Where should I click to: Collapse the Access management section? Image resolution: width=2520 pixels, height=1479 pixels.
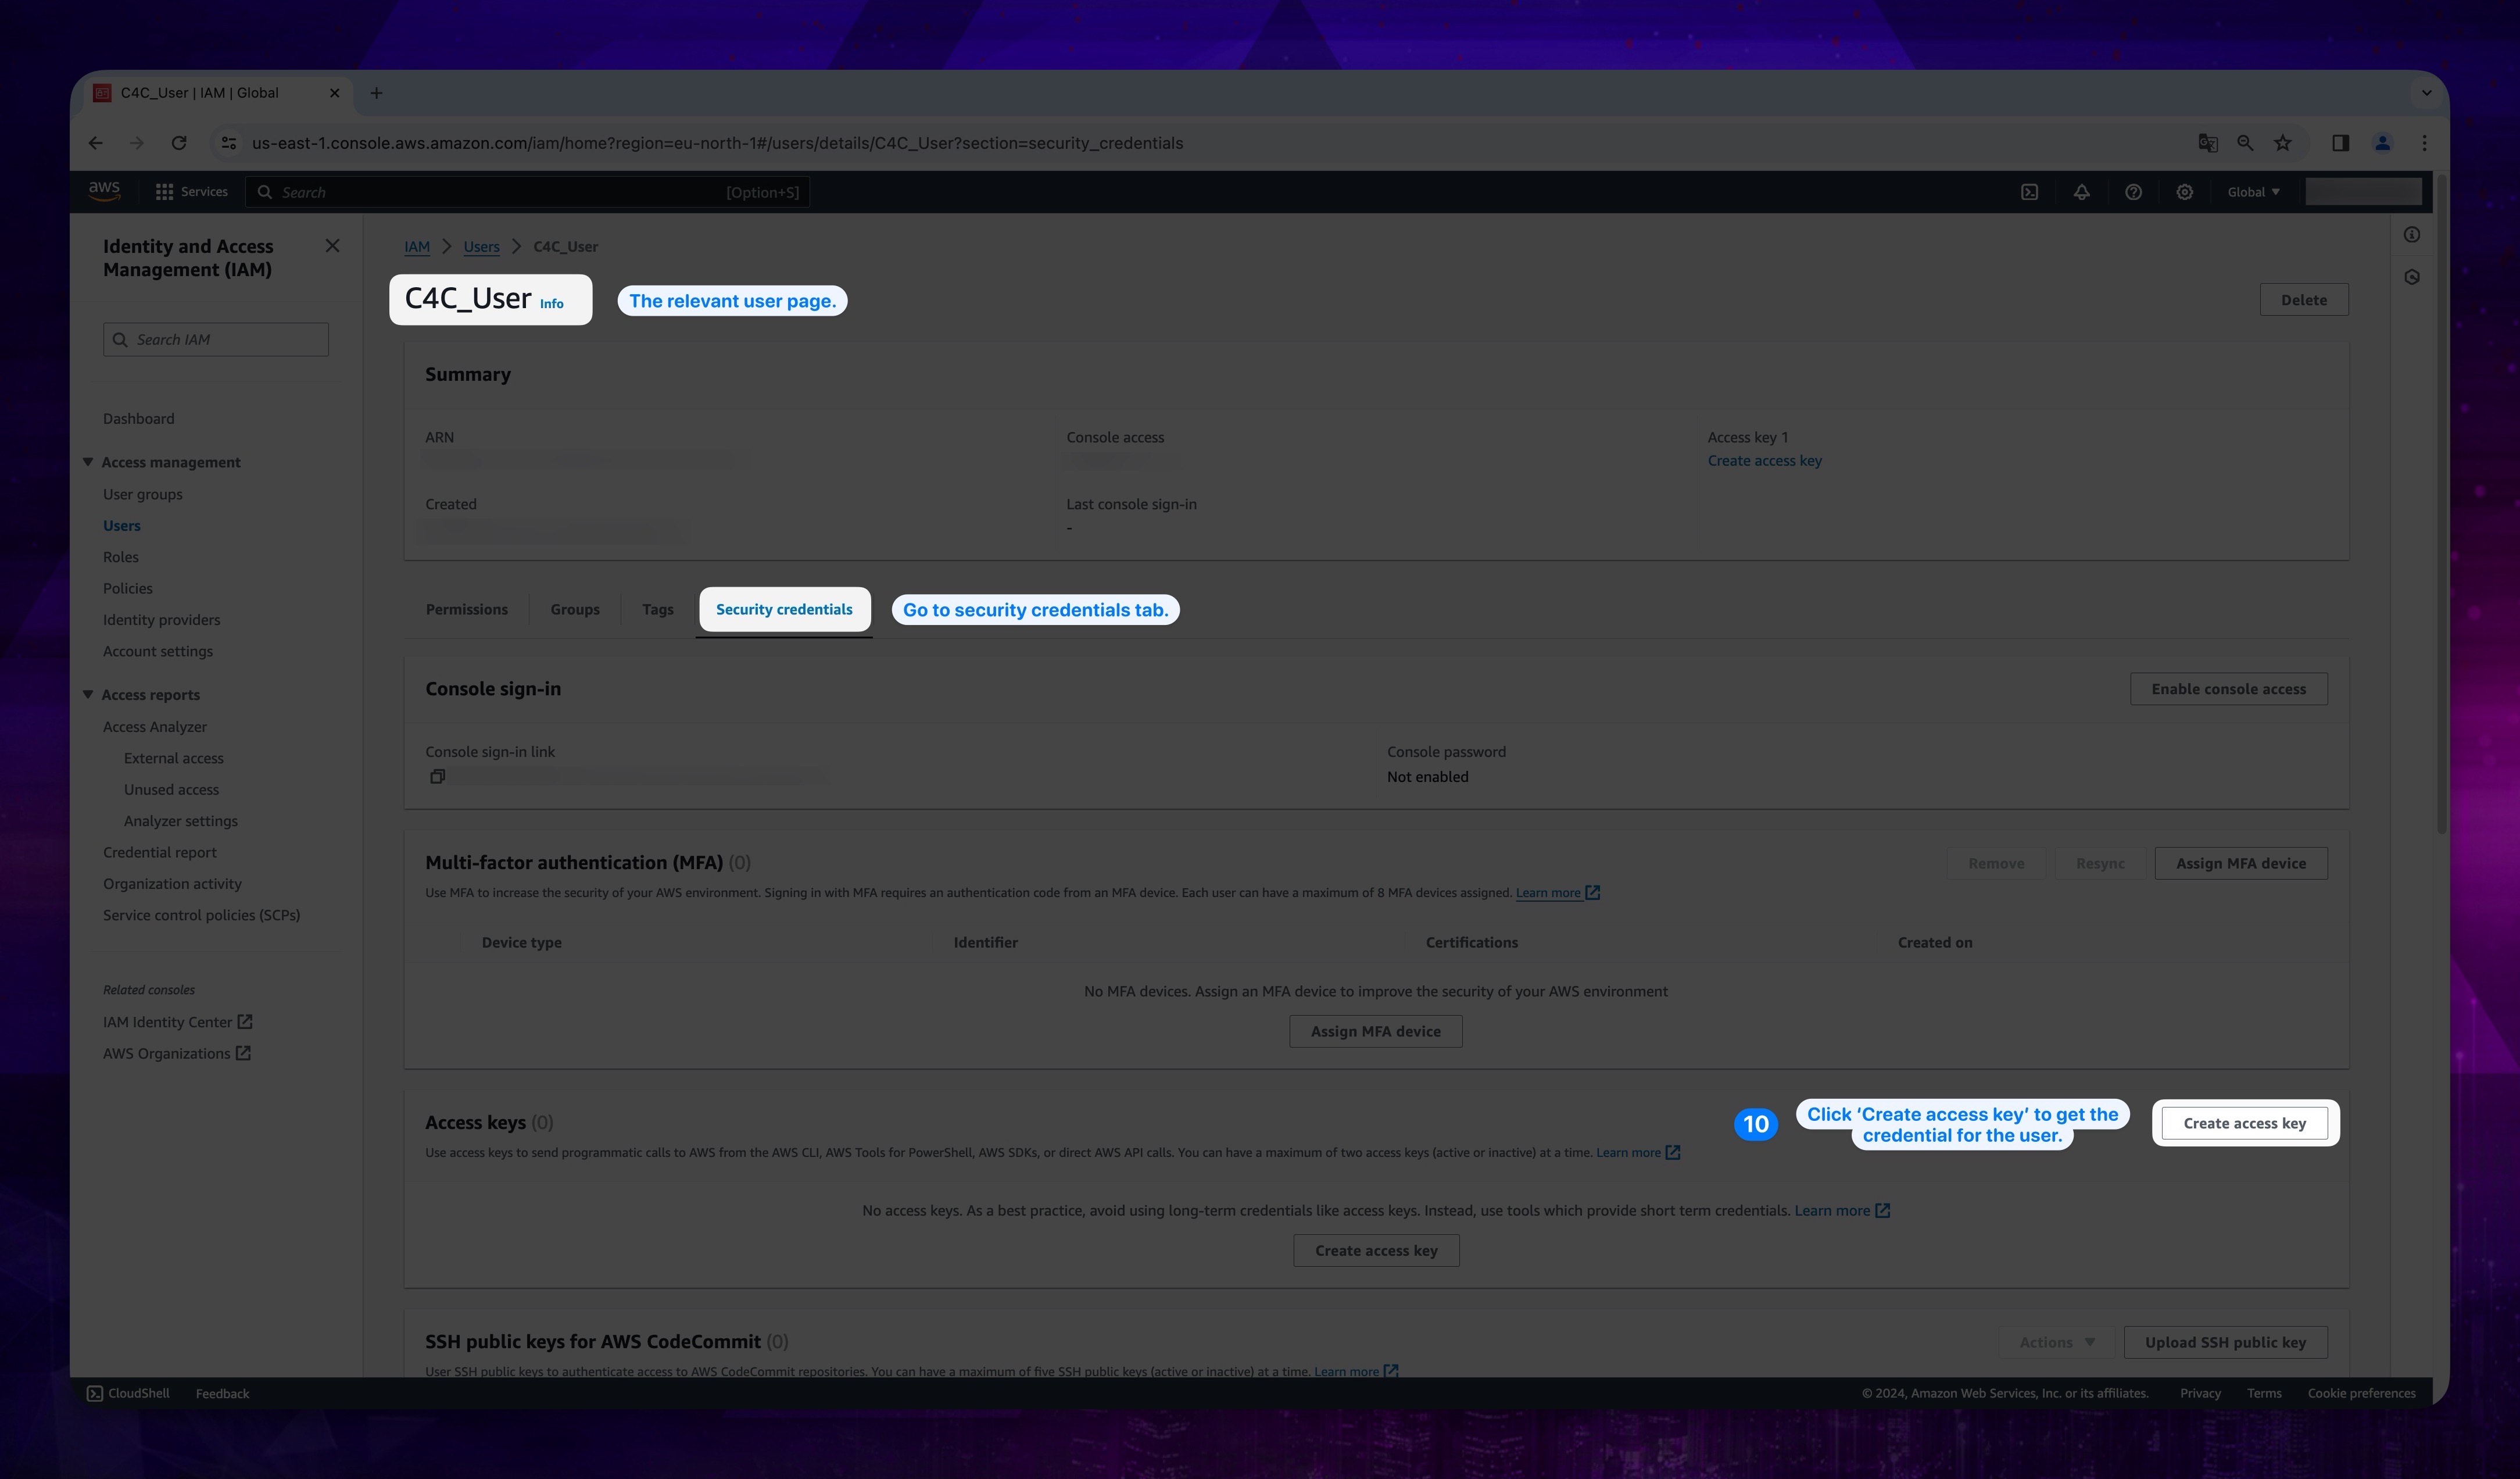88,462
